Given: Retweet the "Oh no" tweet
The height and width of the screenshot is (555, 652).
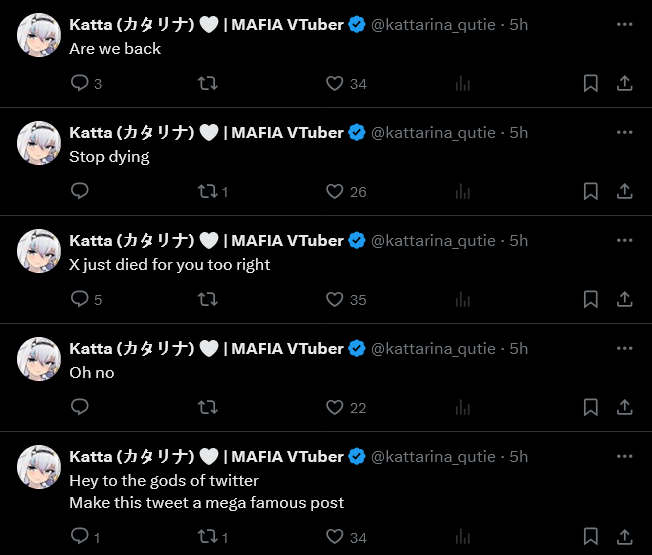Looking at the screenshot, I should (x=208, y=408).
